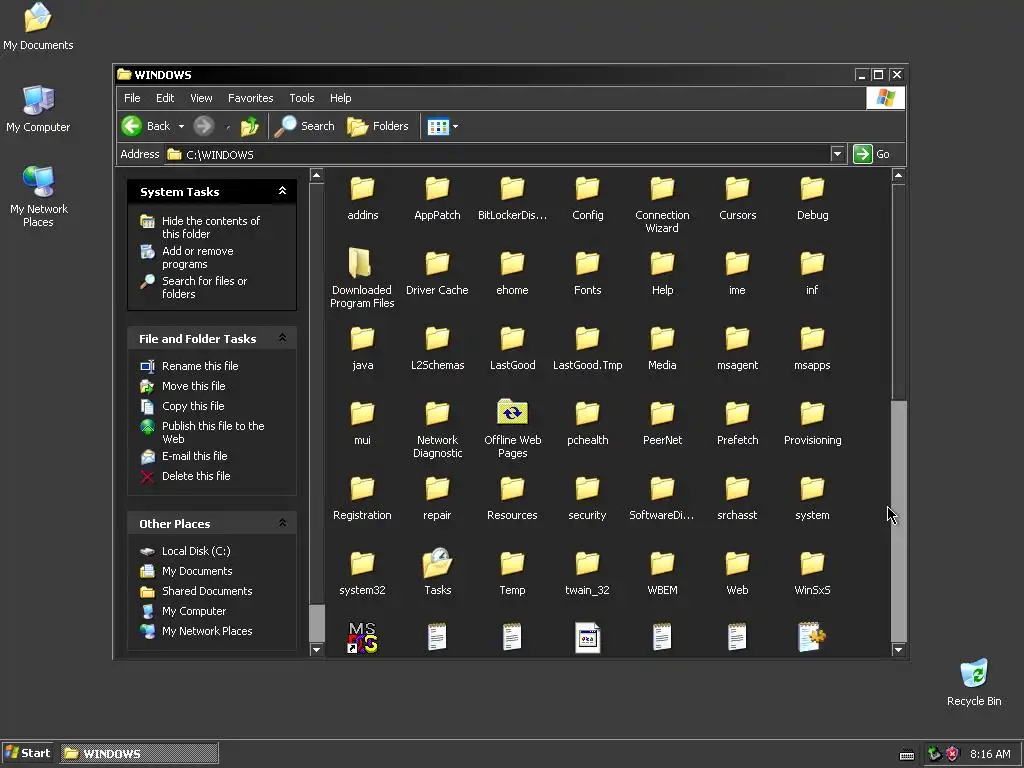Select the Cursors folder
The width and height of the screenshot is (1024, 768).
pos(737,199)
